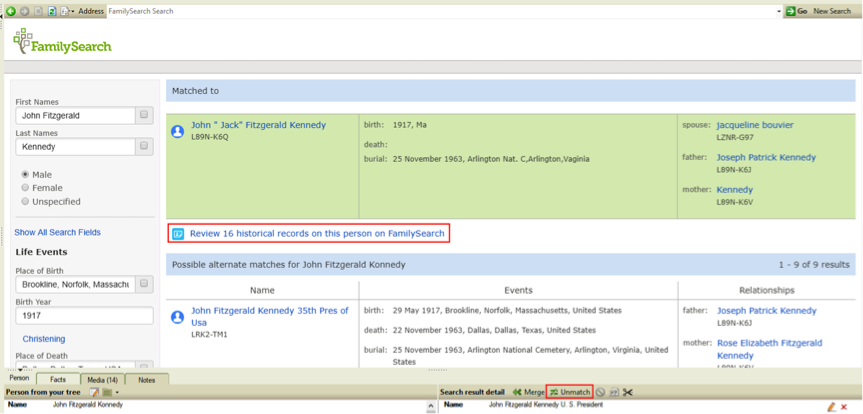Select the Unspecified gender radio button
This screenshot has height=414, width=863.
tap(25, 201)
